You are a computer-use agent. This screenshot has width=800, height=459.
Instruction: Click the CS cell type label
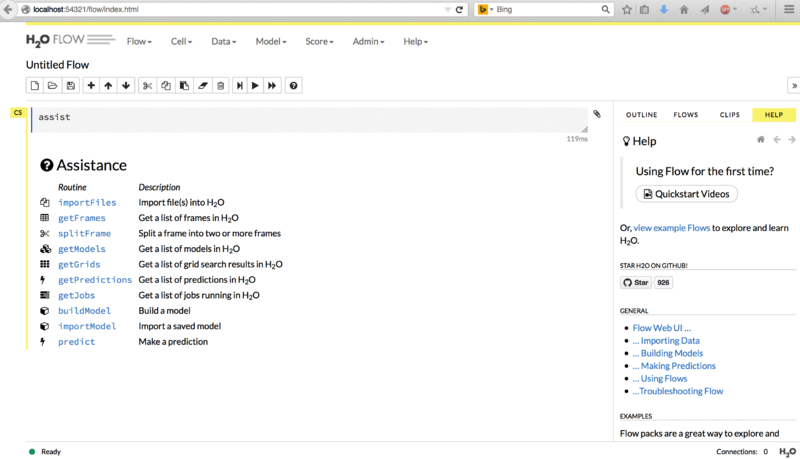pyautogui.click(x=18, y=113)
